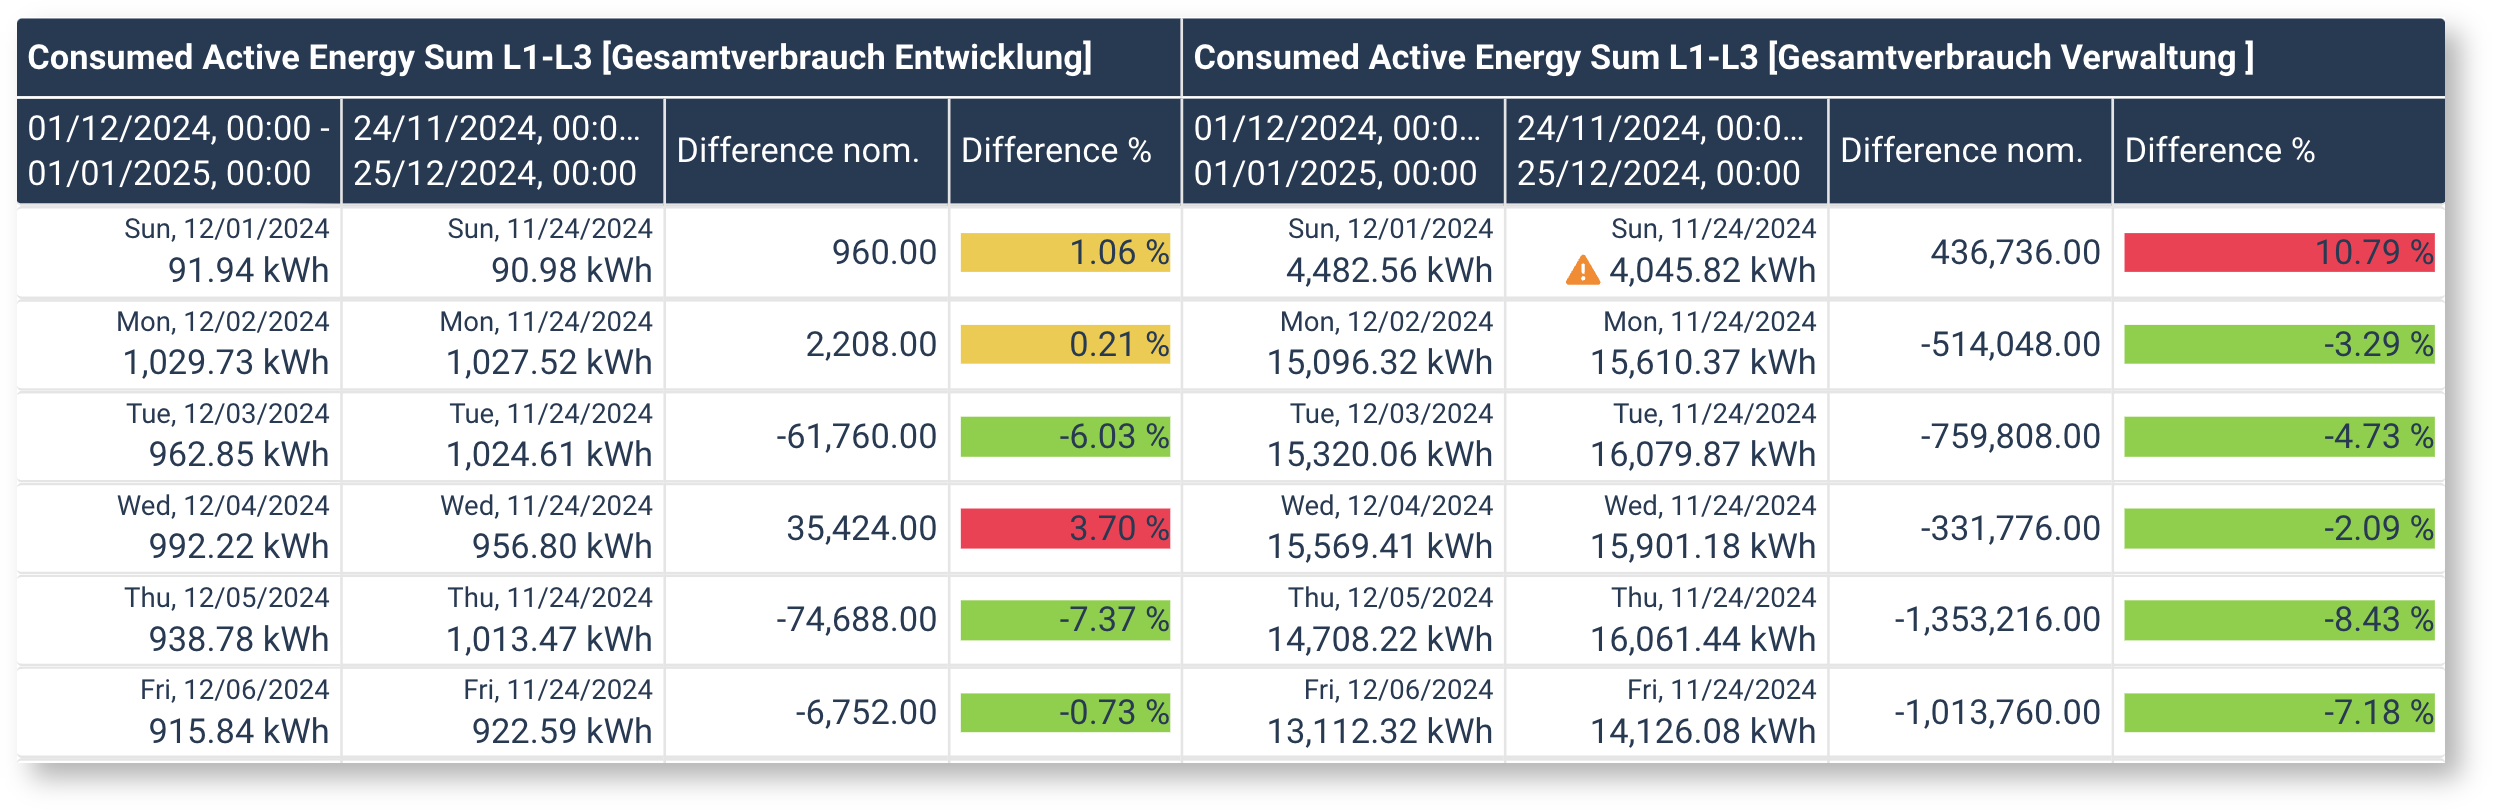Select the Gesamtverbrauch Verwaltung group header
Image resolution: width=2493 pixels, height=811 pixels.
[x=1724, y=58]
